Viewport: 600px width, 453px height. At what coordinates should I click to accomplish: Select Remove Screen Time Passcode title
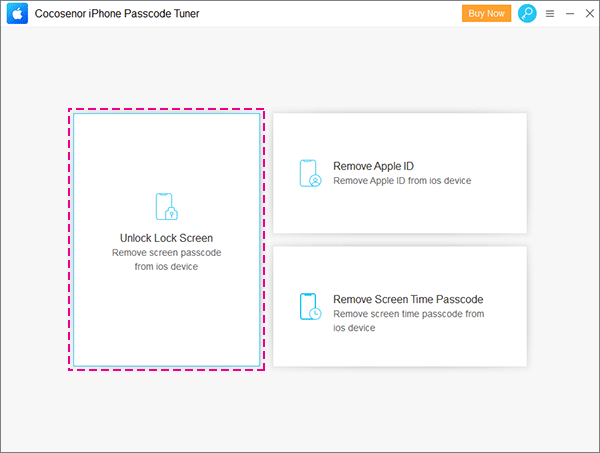[408, 299]
